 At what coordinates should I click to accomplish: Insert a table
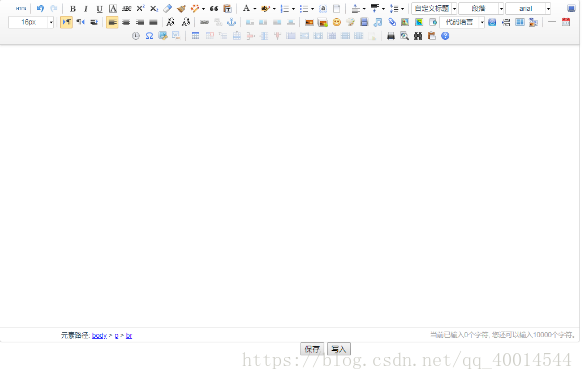(x=196, y=36)
